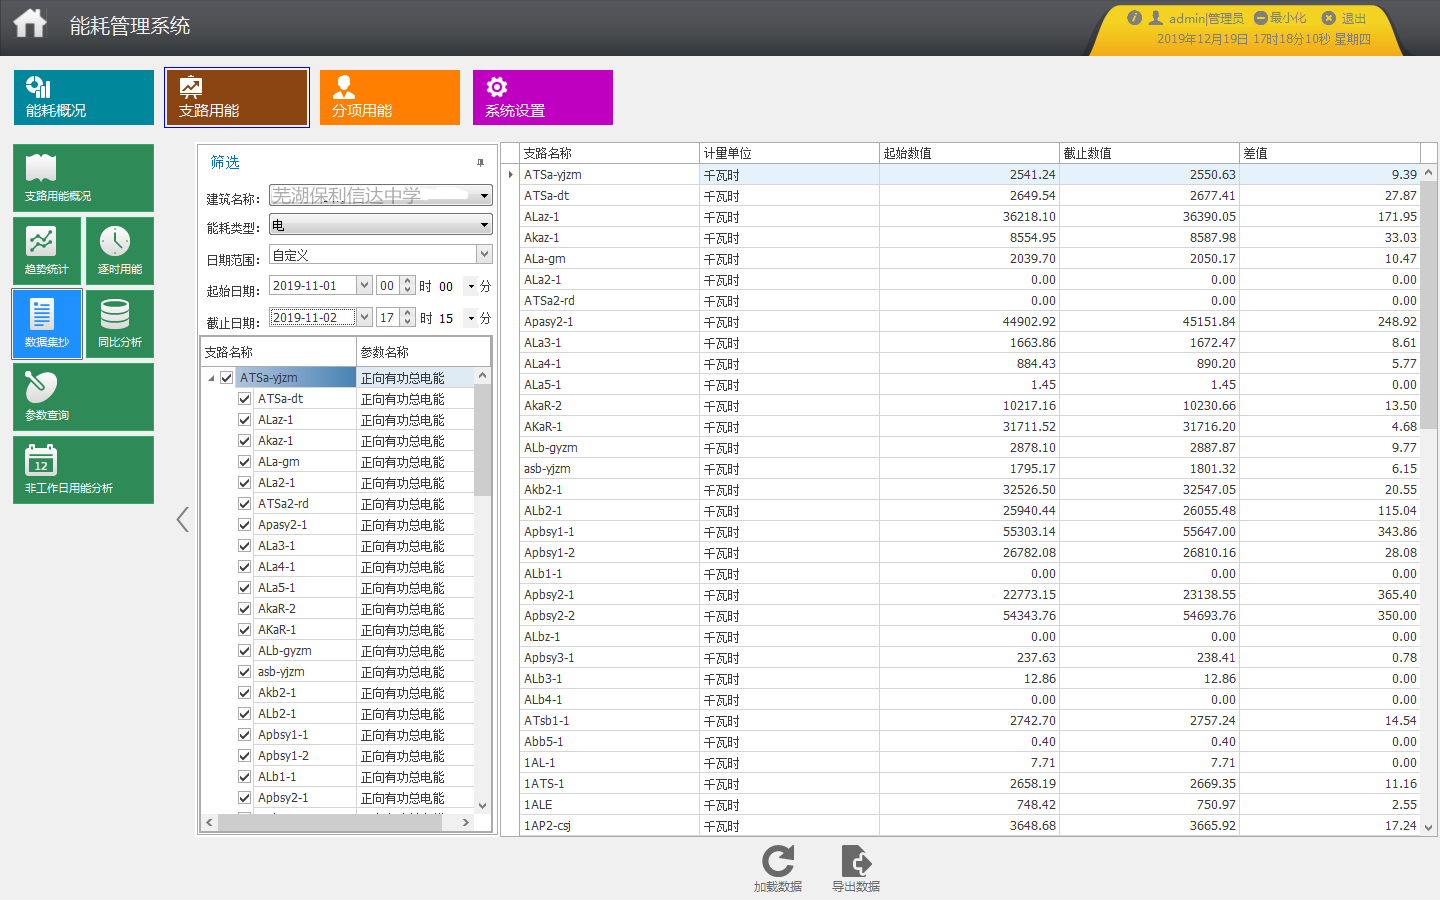Open the 日期范围 dropdown
The image size is (1440, 900).
(484, 254)
